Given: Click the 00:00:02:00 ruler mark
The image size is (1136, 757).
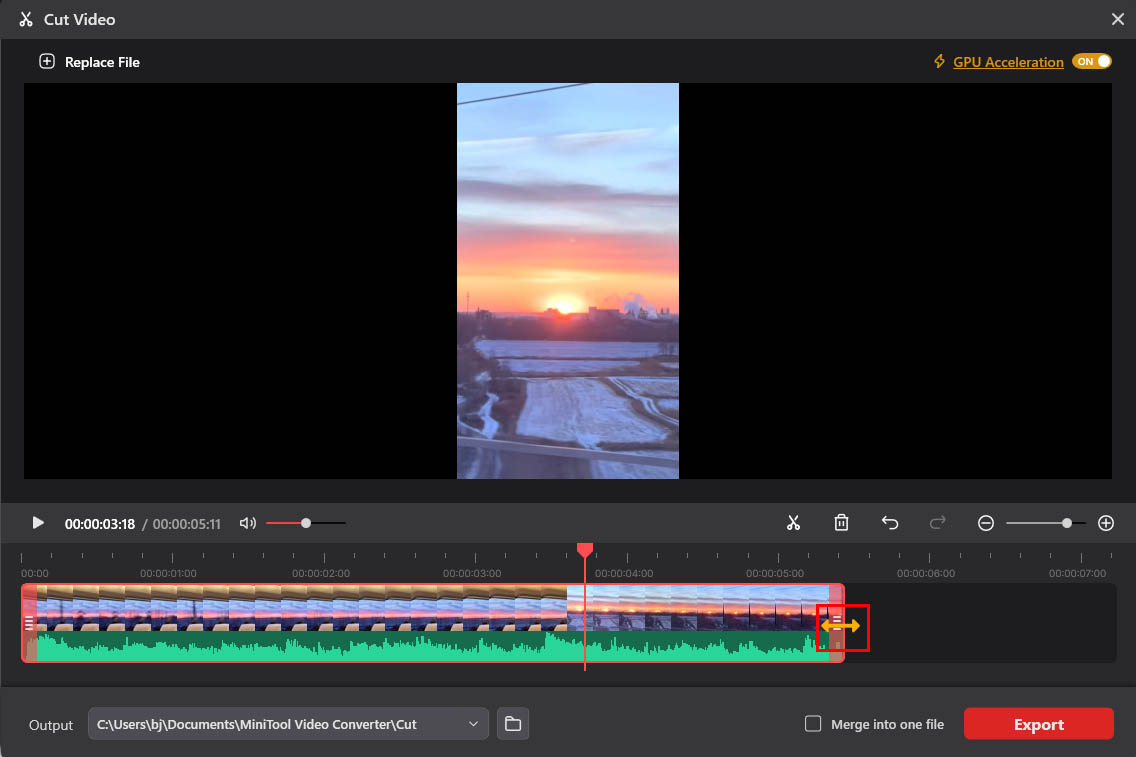Looking at the screenshot, I should [x=321, y=573].
